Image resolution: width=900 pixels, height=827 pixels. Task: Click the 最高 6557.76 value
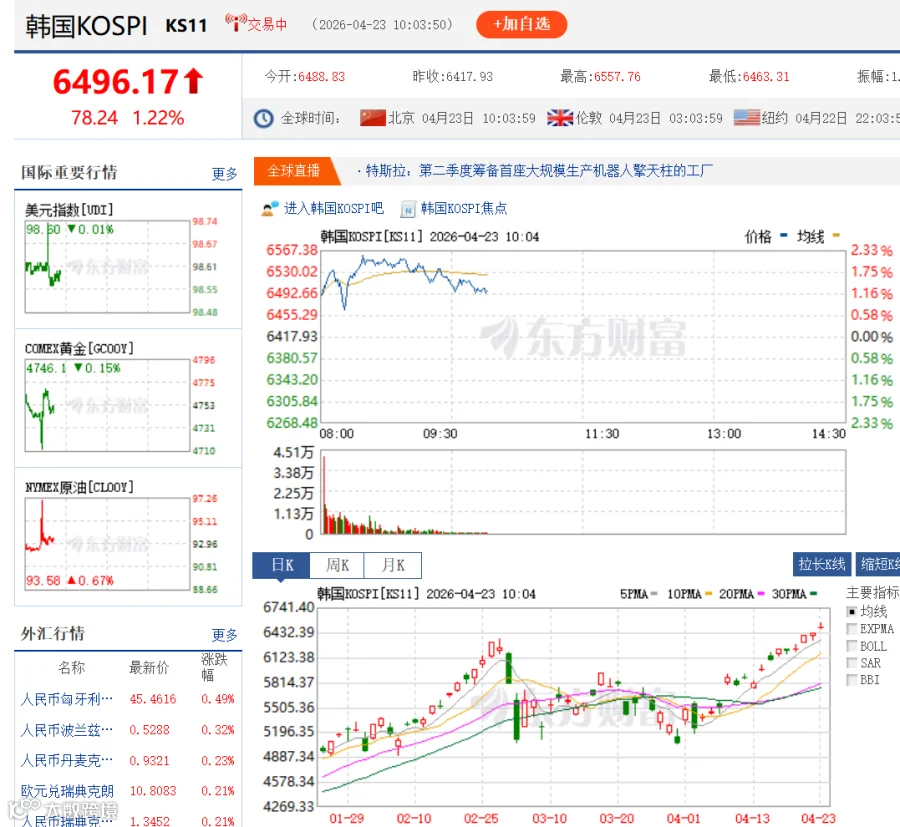[x=617, y=76]
